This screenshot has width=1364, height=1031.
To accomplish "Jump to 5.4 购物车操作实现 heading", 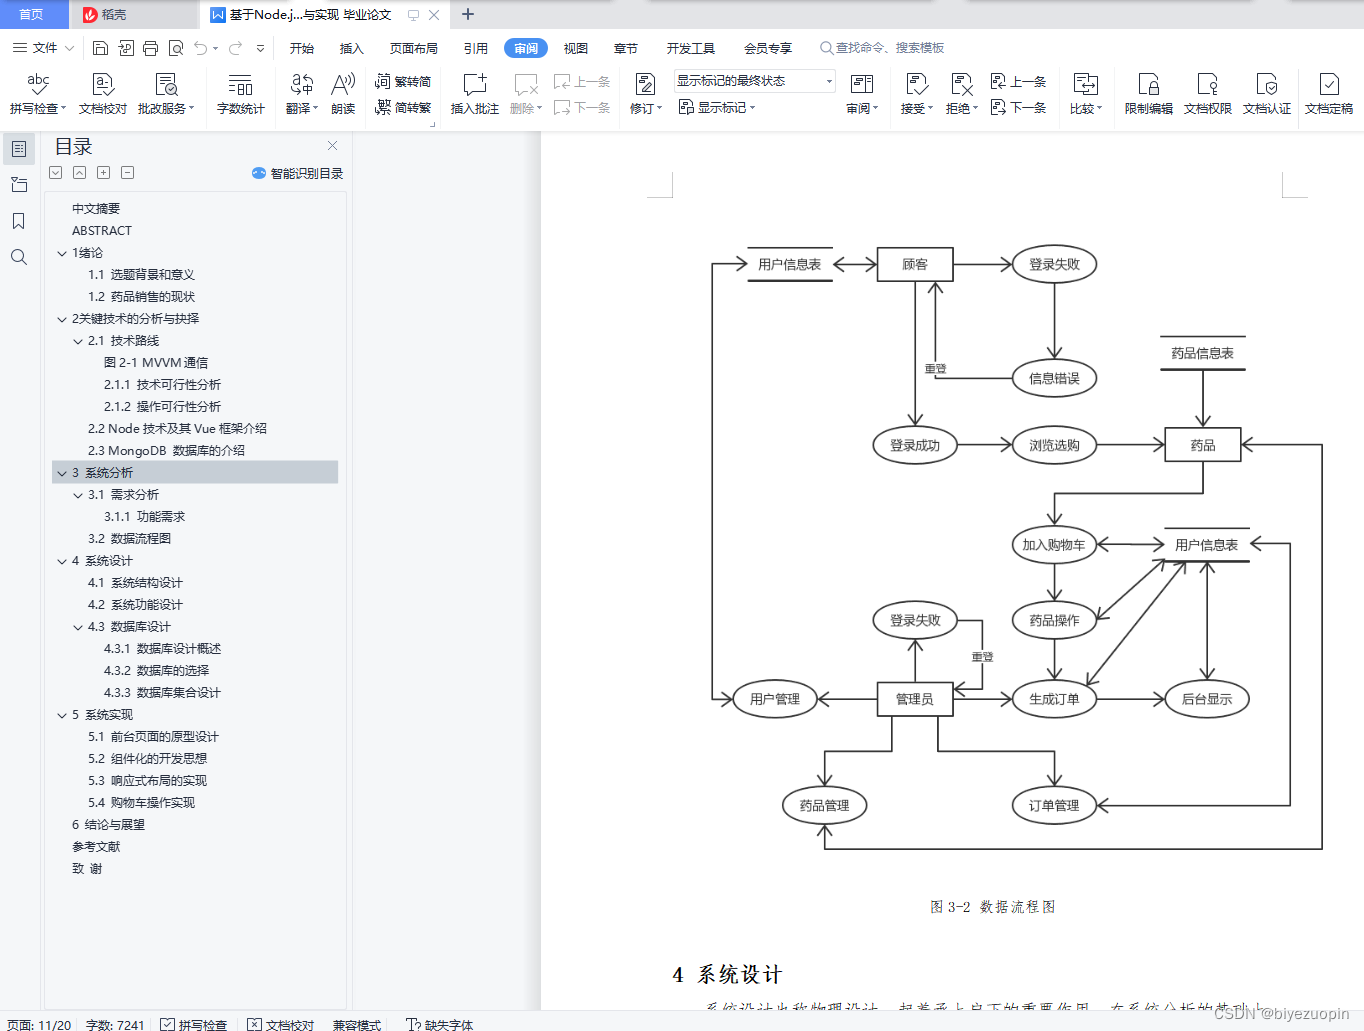I will click(x=141, y=803).
